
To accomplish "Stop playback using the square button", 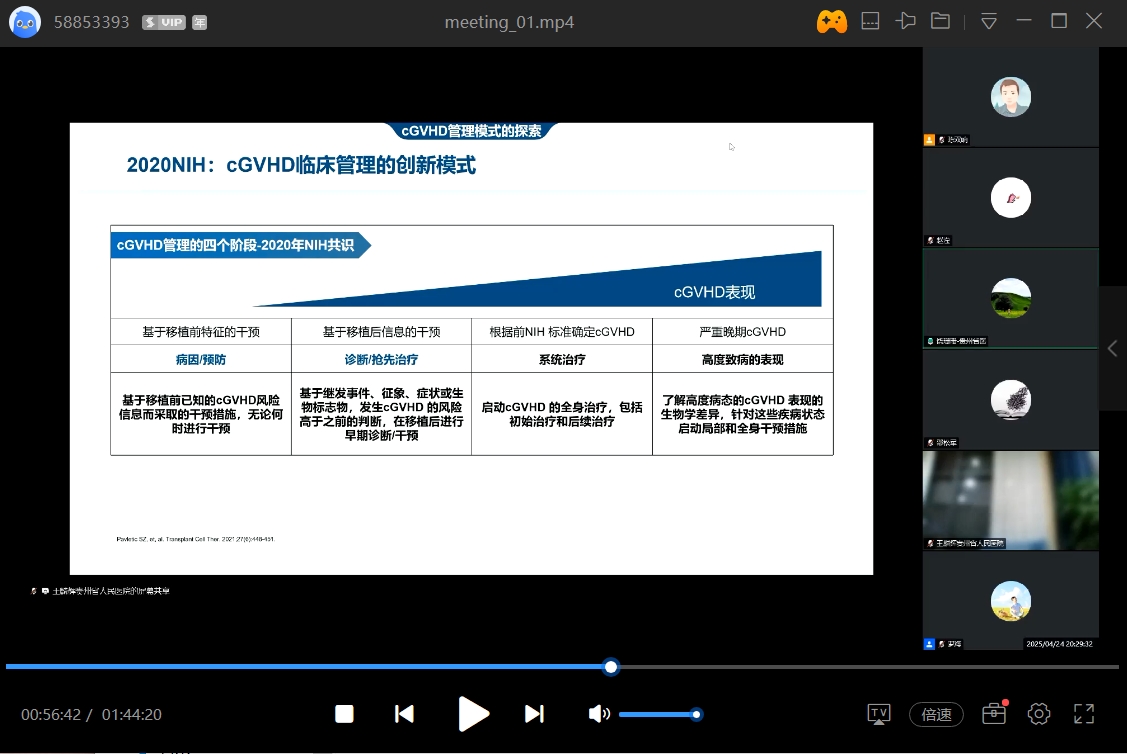I will 344,714.
